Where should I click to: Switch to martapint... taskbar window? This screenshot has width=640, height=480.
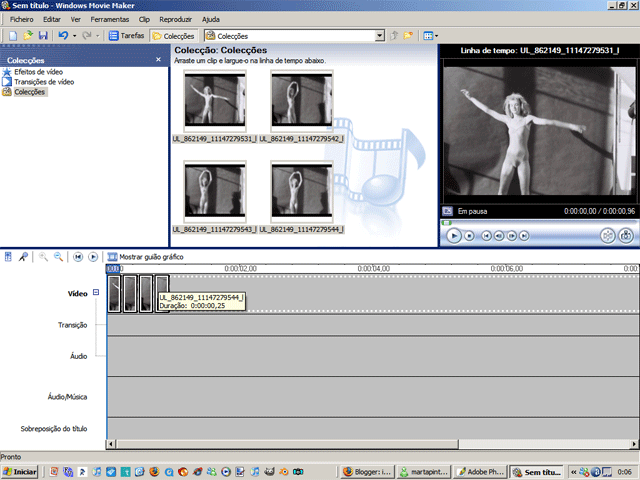click(x=424, y=472)
